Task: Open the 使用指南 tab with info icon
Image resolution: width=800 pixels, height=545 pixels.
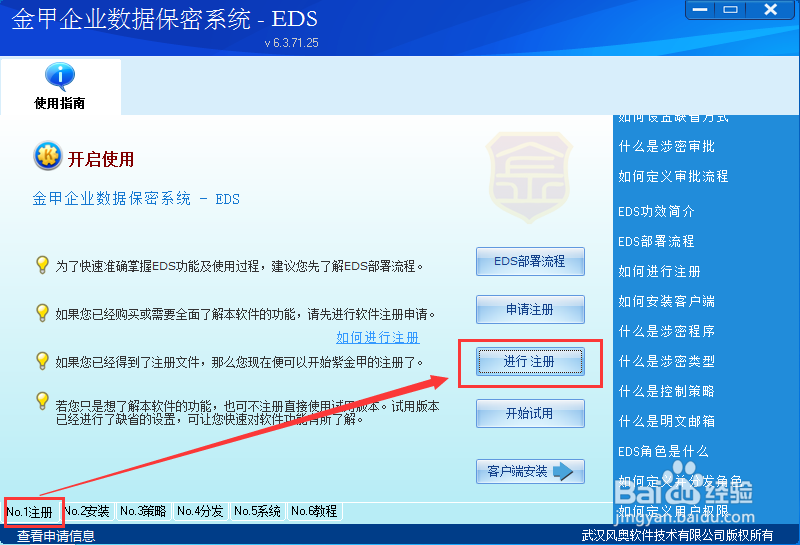Action: pyautogui.click(x=60, y=86)
